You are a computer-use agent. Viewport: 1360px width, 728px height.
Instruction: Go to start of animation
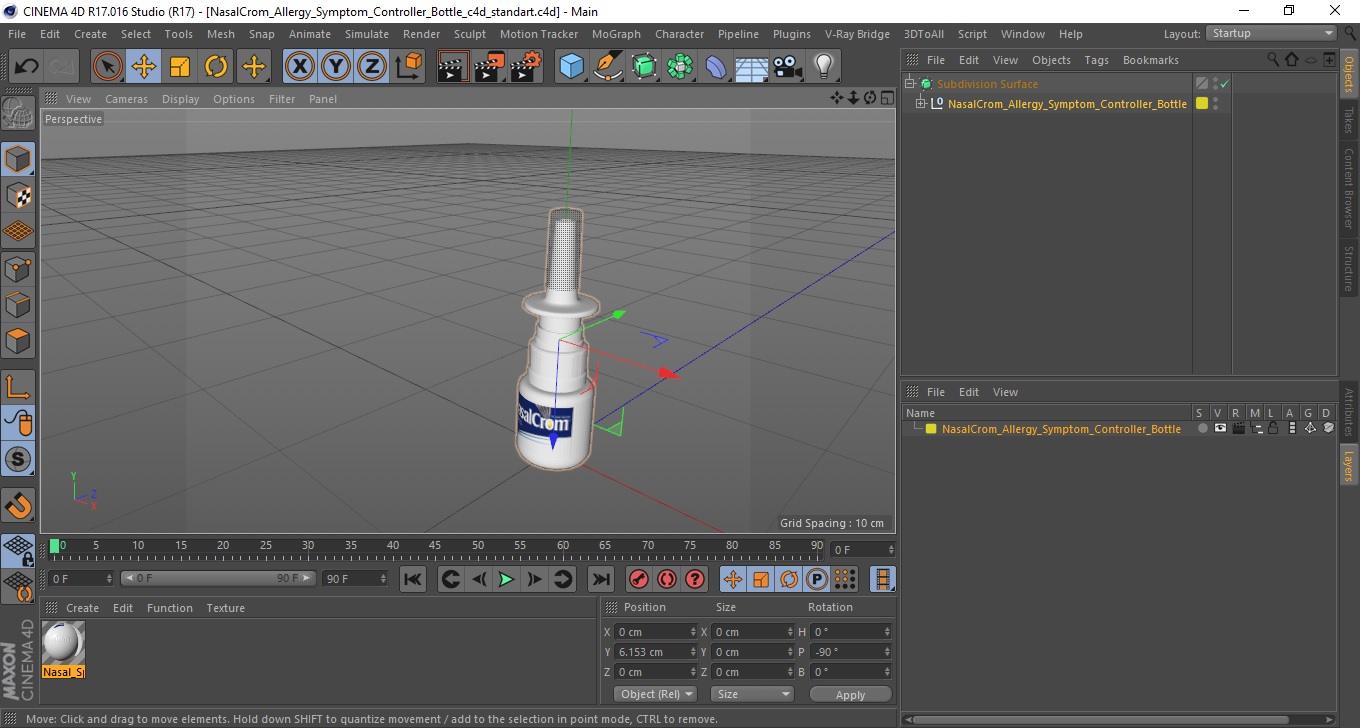[412, 579]
